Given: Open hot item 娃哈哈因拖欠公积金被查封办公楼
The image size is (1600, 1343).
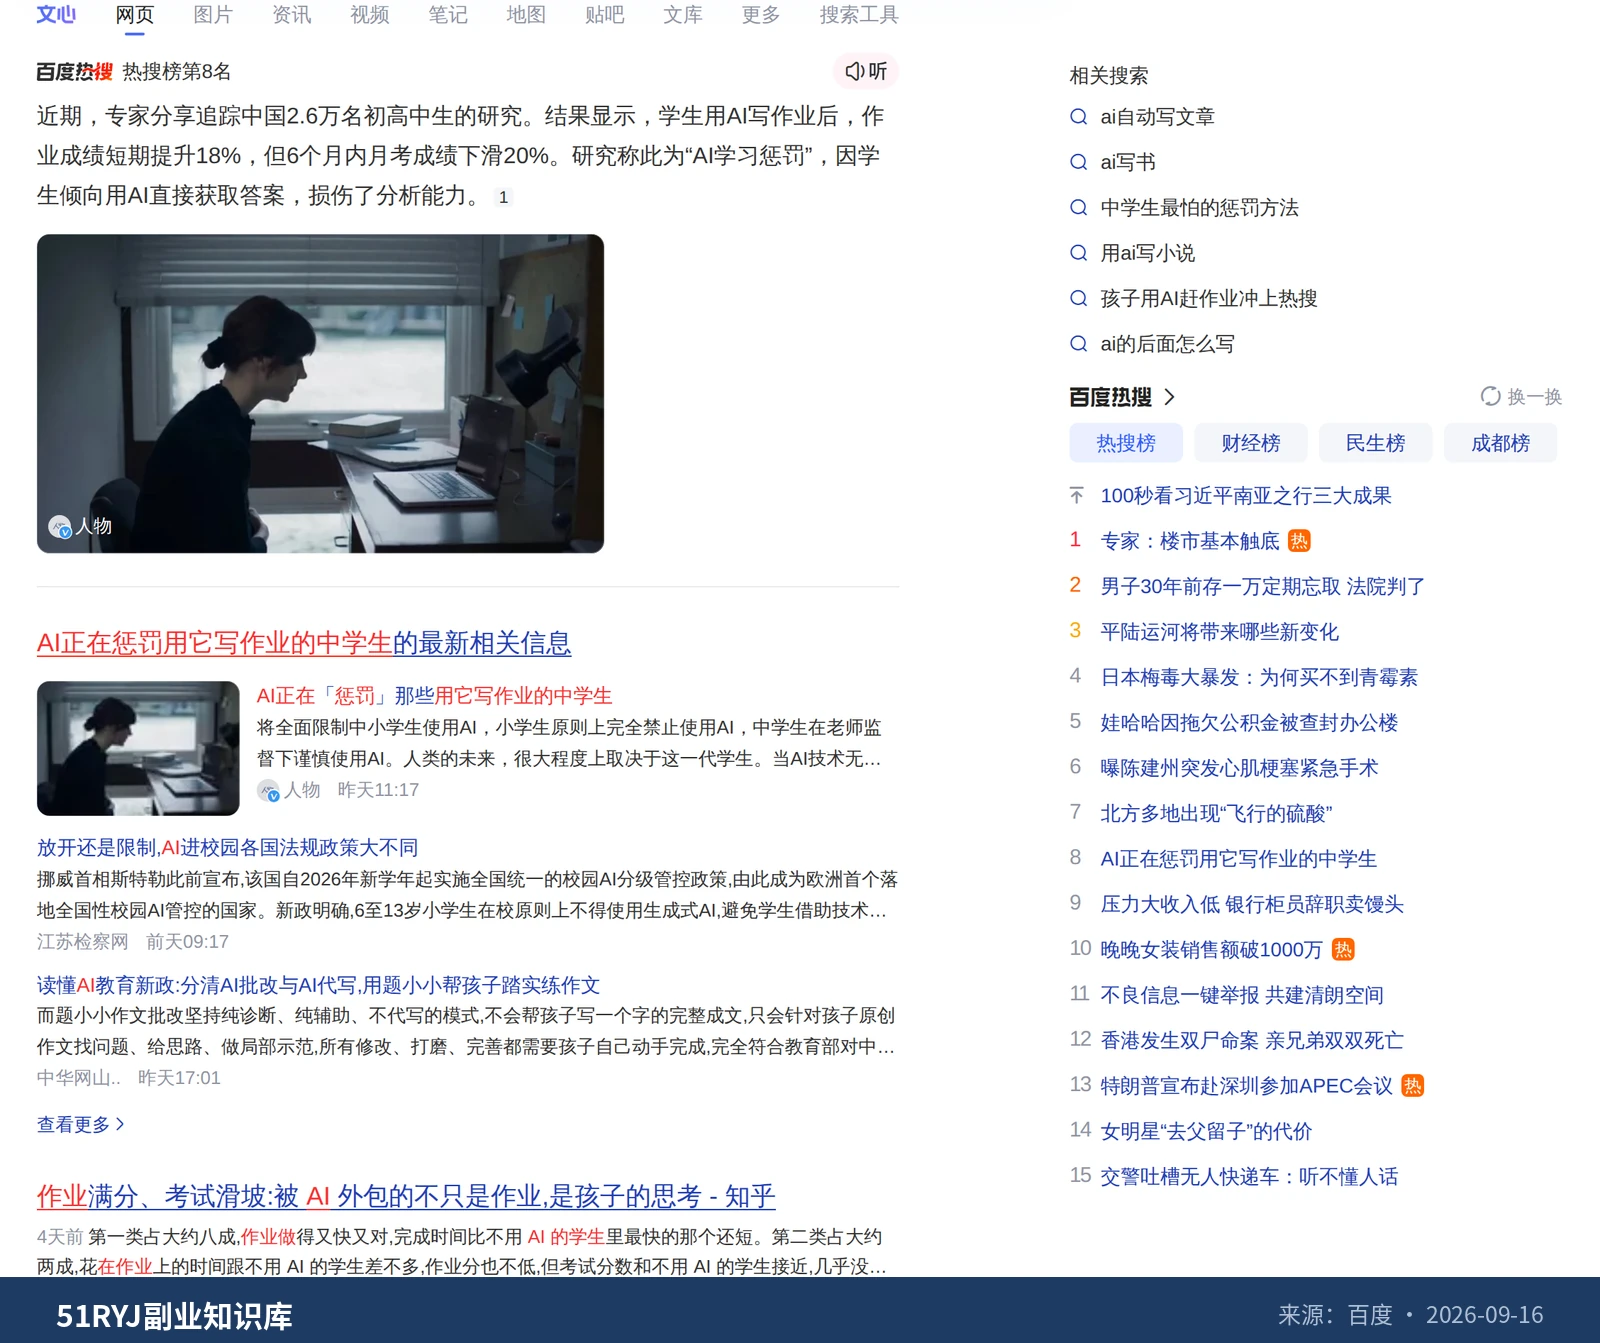Looking at the screenshot, I should pos(1249,723).
